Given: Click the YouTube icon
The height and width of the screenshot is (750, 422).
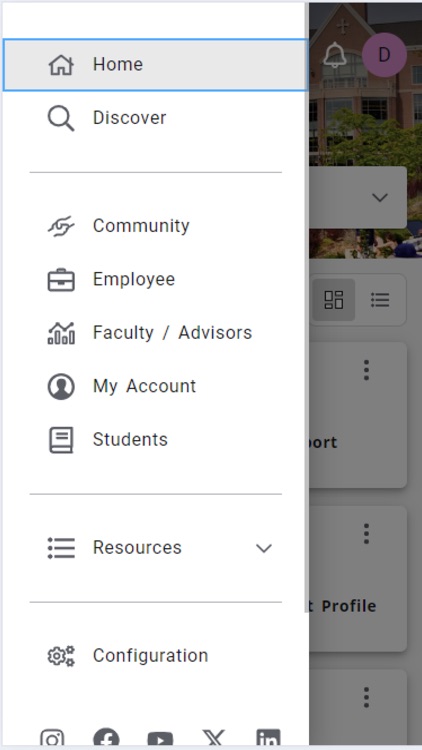Looking at the screenshot, I should [160, 739].
